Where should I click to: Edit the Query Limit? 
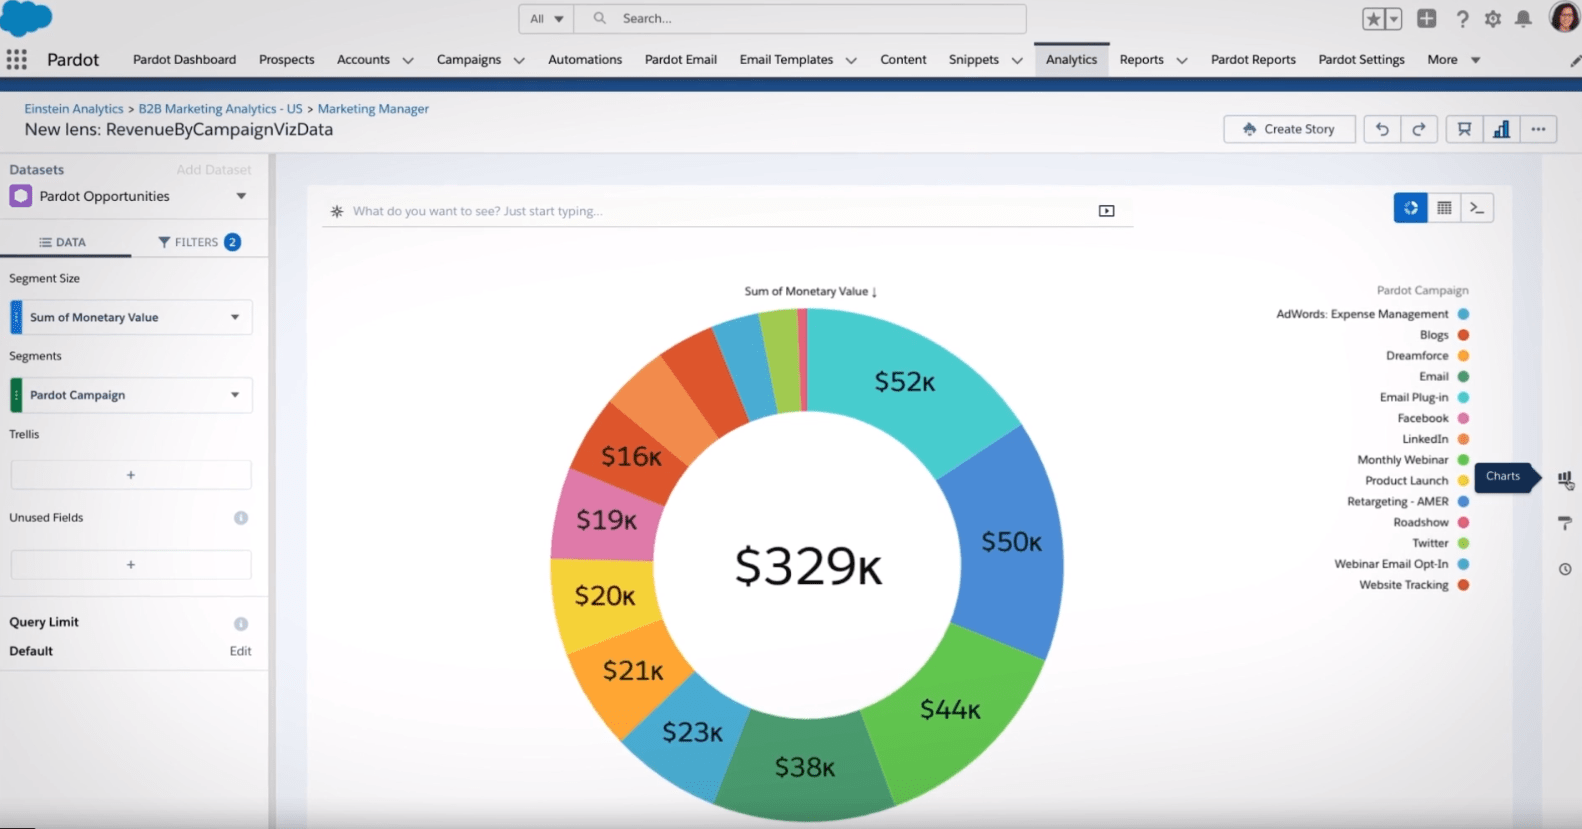click(x=240, y=651)
